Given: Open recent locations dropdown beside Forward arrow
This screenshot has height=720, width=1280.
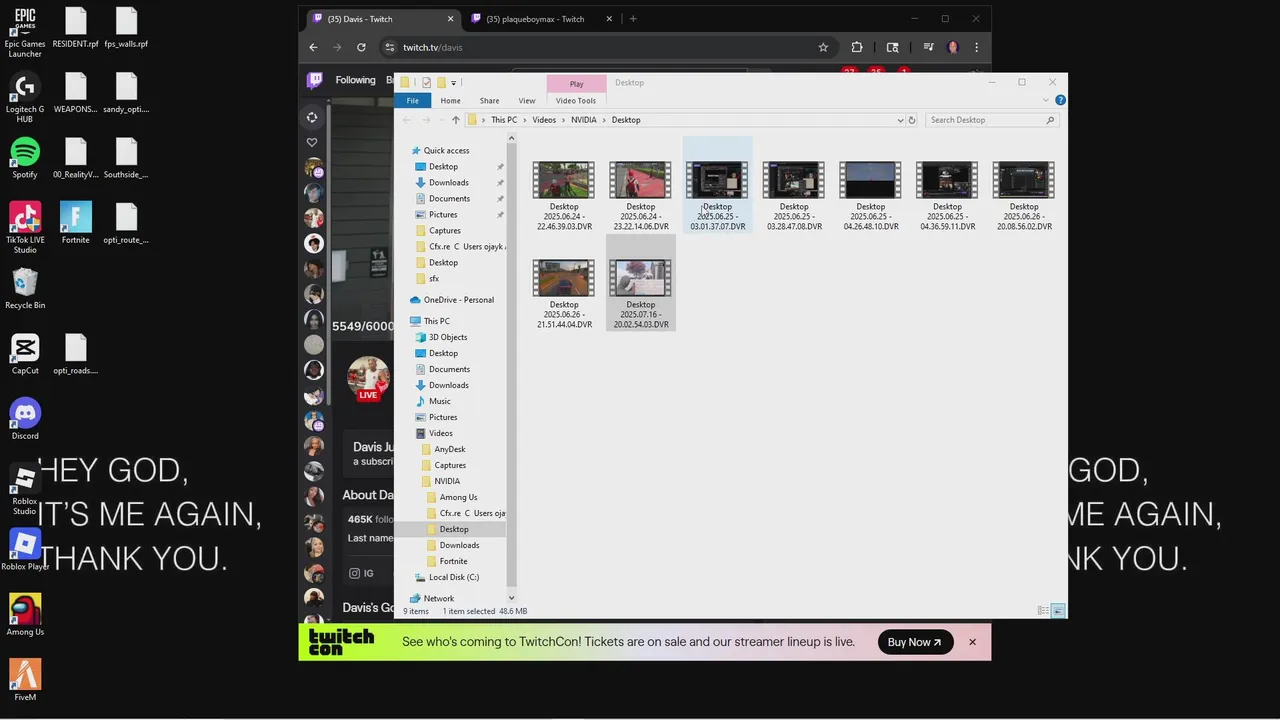Looking at the screenshot, I should (441, 120).
